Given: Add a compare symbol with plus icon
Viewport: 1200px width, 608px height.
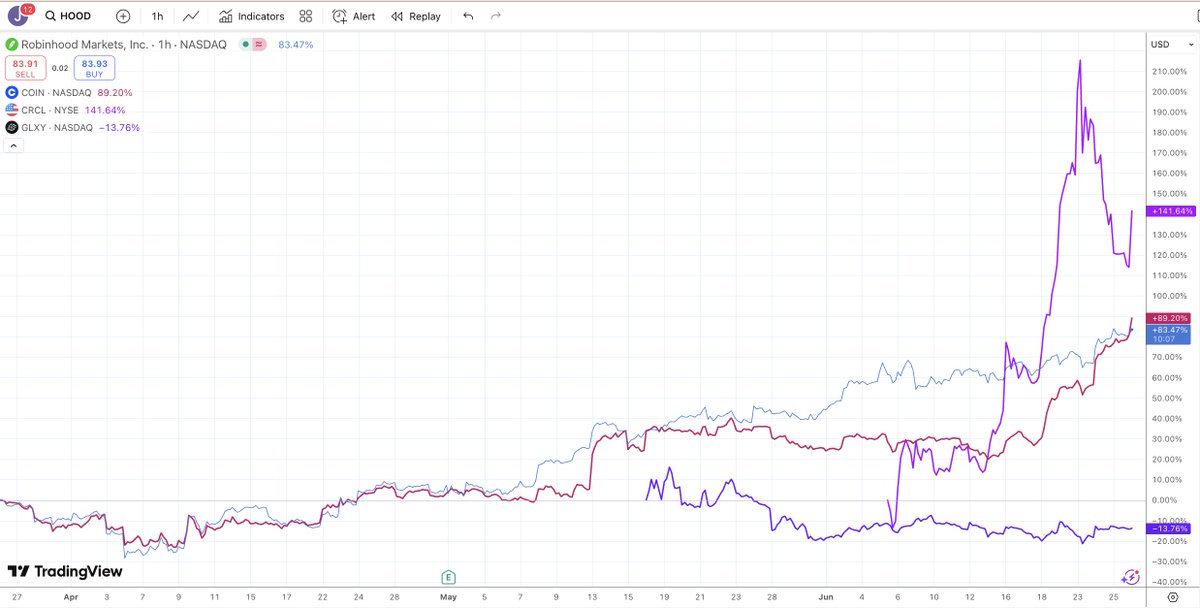Looking at the screenshot, I should (x=123, y=16).
